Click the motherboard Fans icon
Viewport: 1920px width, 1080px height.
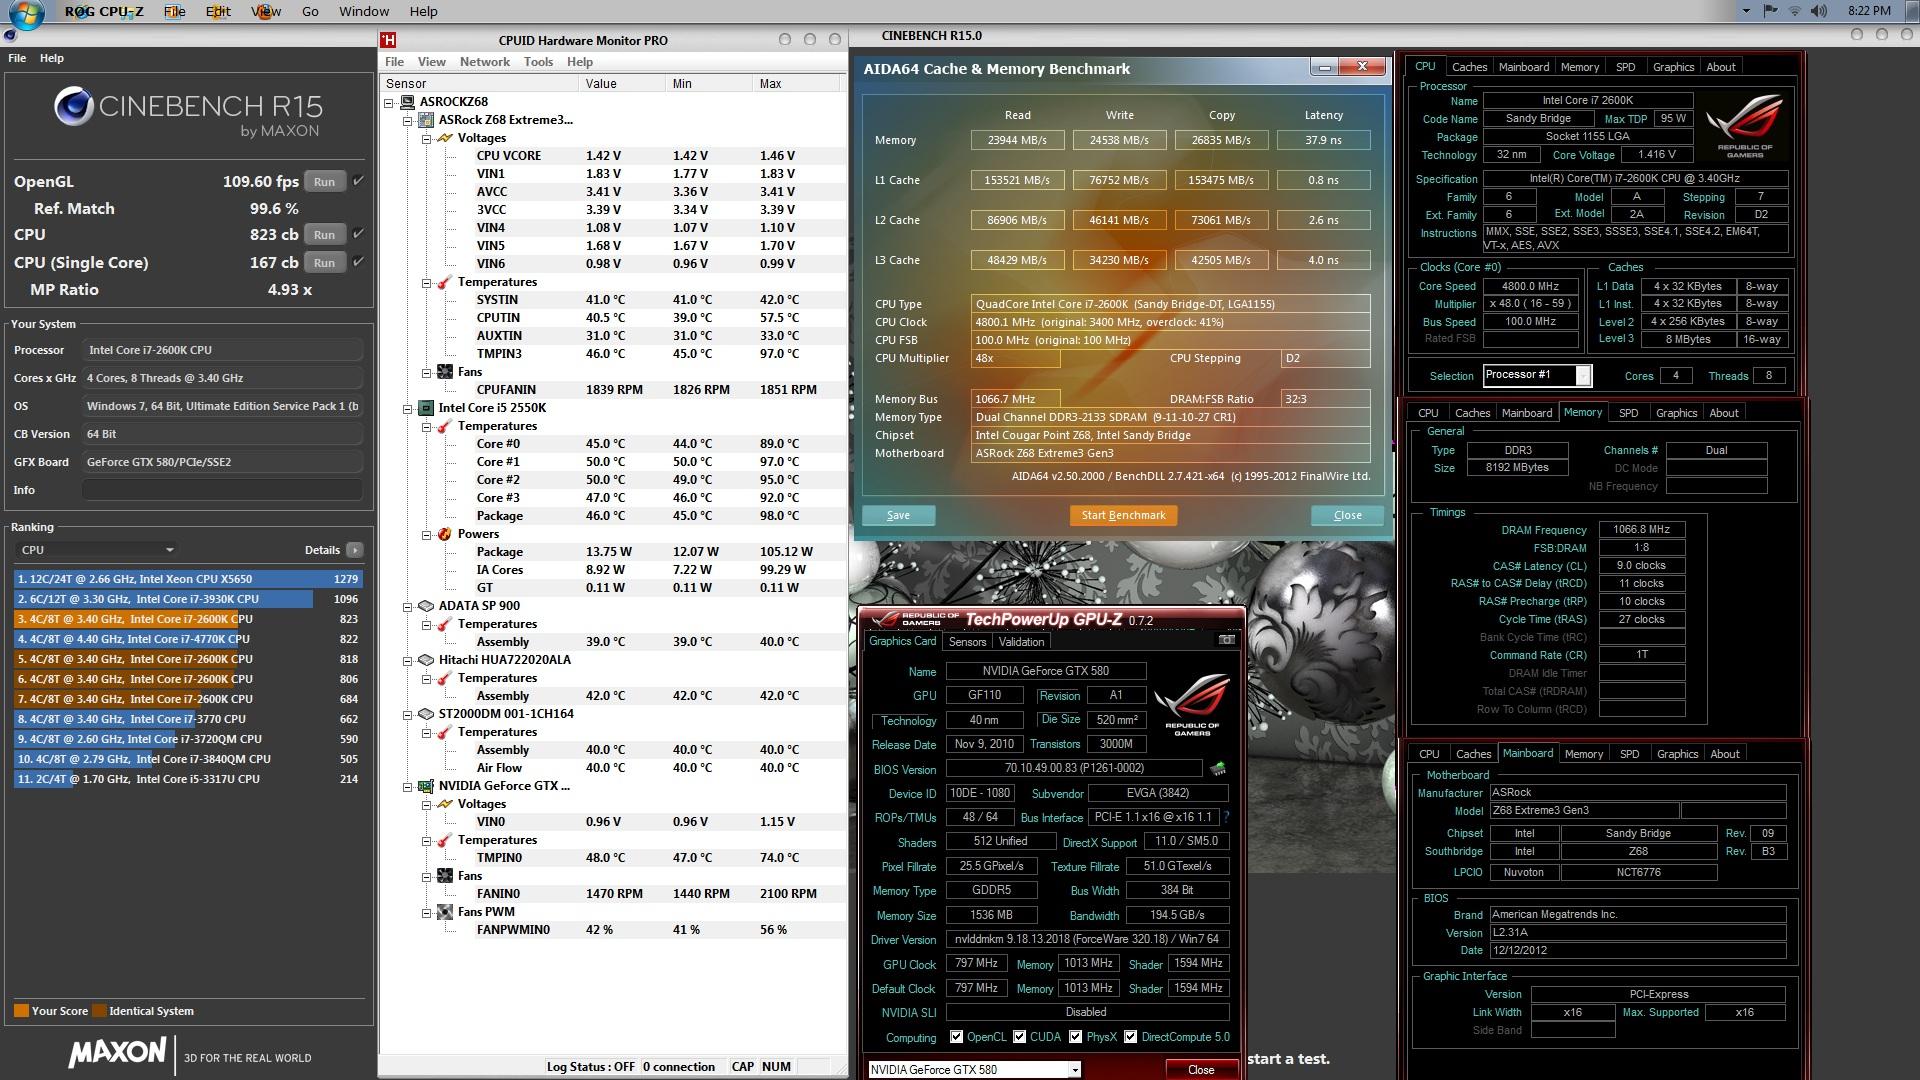click(x=445, y=372)
